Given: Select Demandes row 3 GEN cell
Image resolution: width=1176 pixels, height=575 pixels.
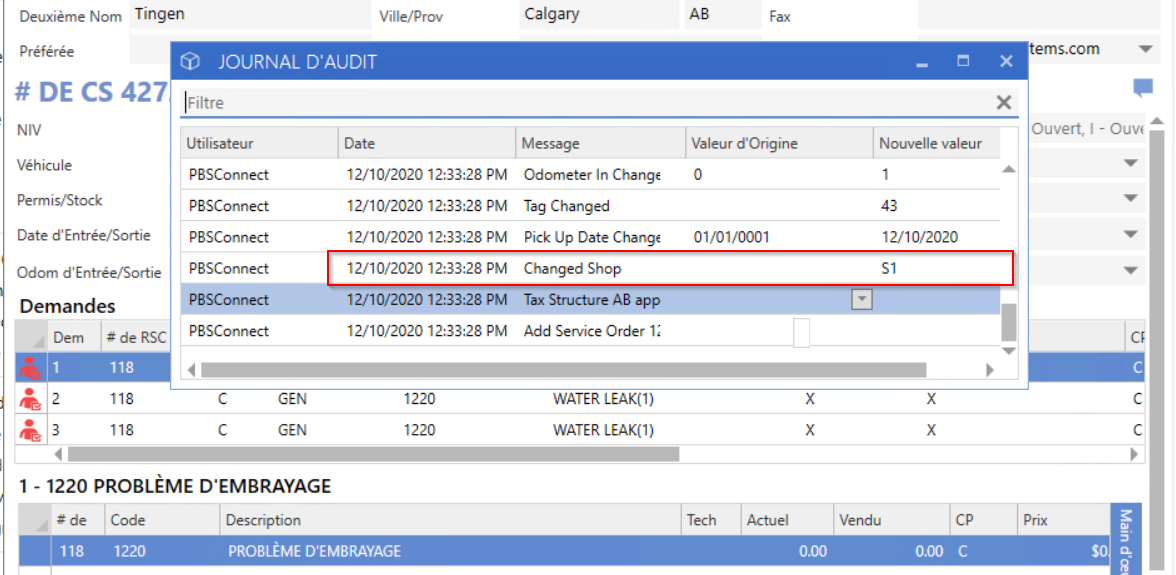Looking at the screenshot, I should tap(292, 430).
